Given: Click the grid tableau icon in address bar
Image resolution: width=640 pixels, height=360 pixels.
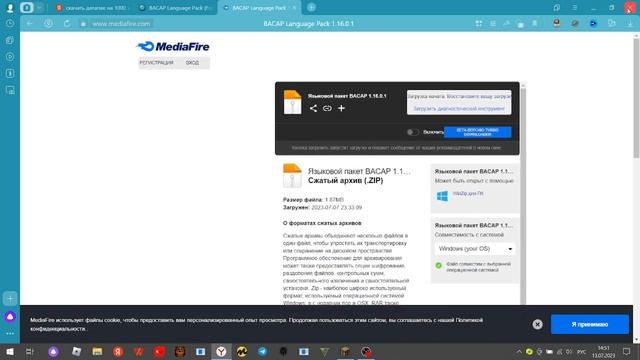Looking at the screenshot, I should click(479, 24).
